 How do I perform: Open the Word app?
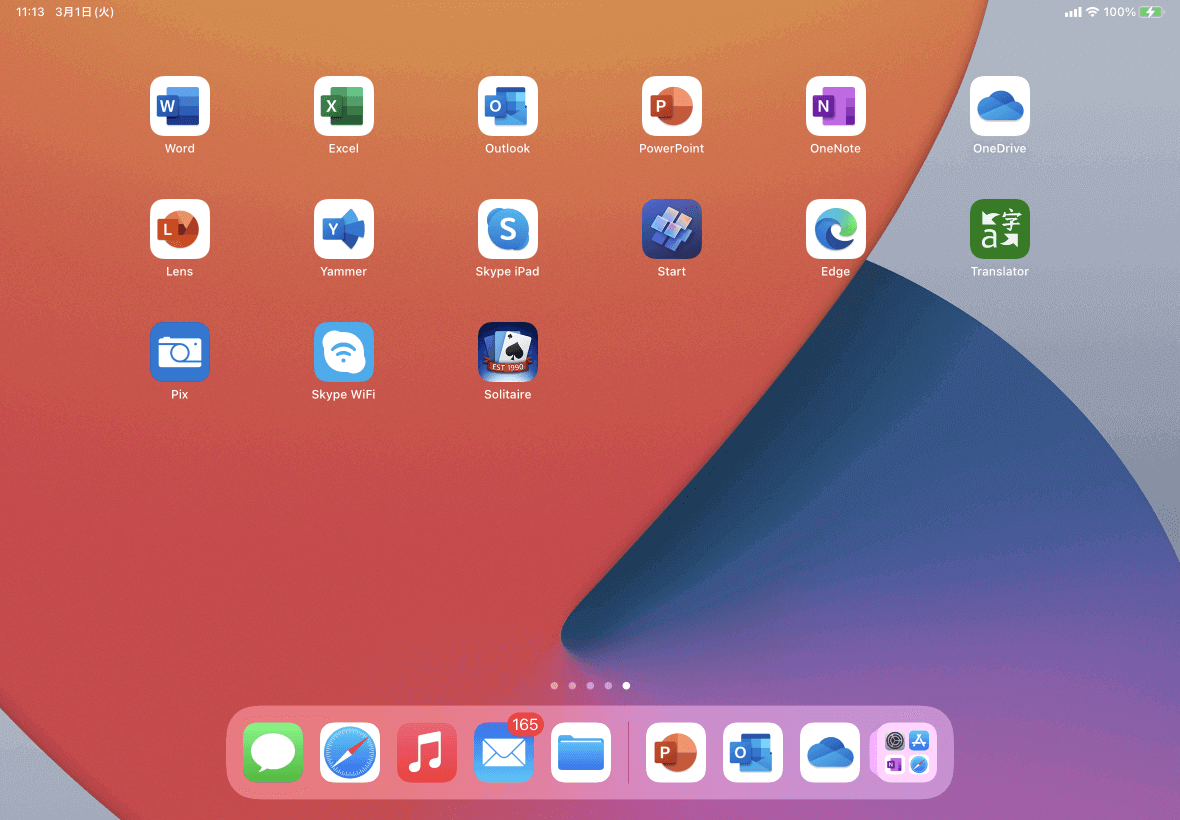click(x=179, y=106)
